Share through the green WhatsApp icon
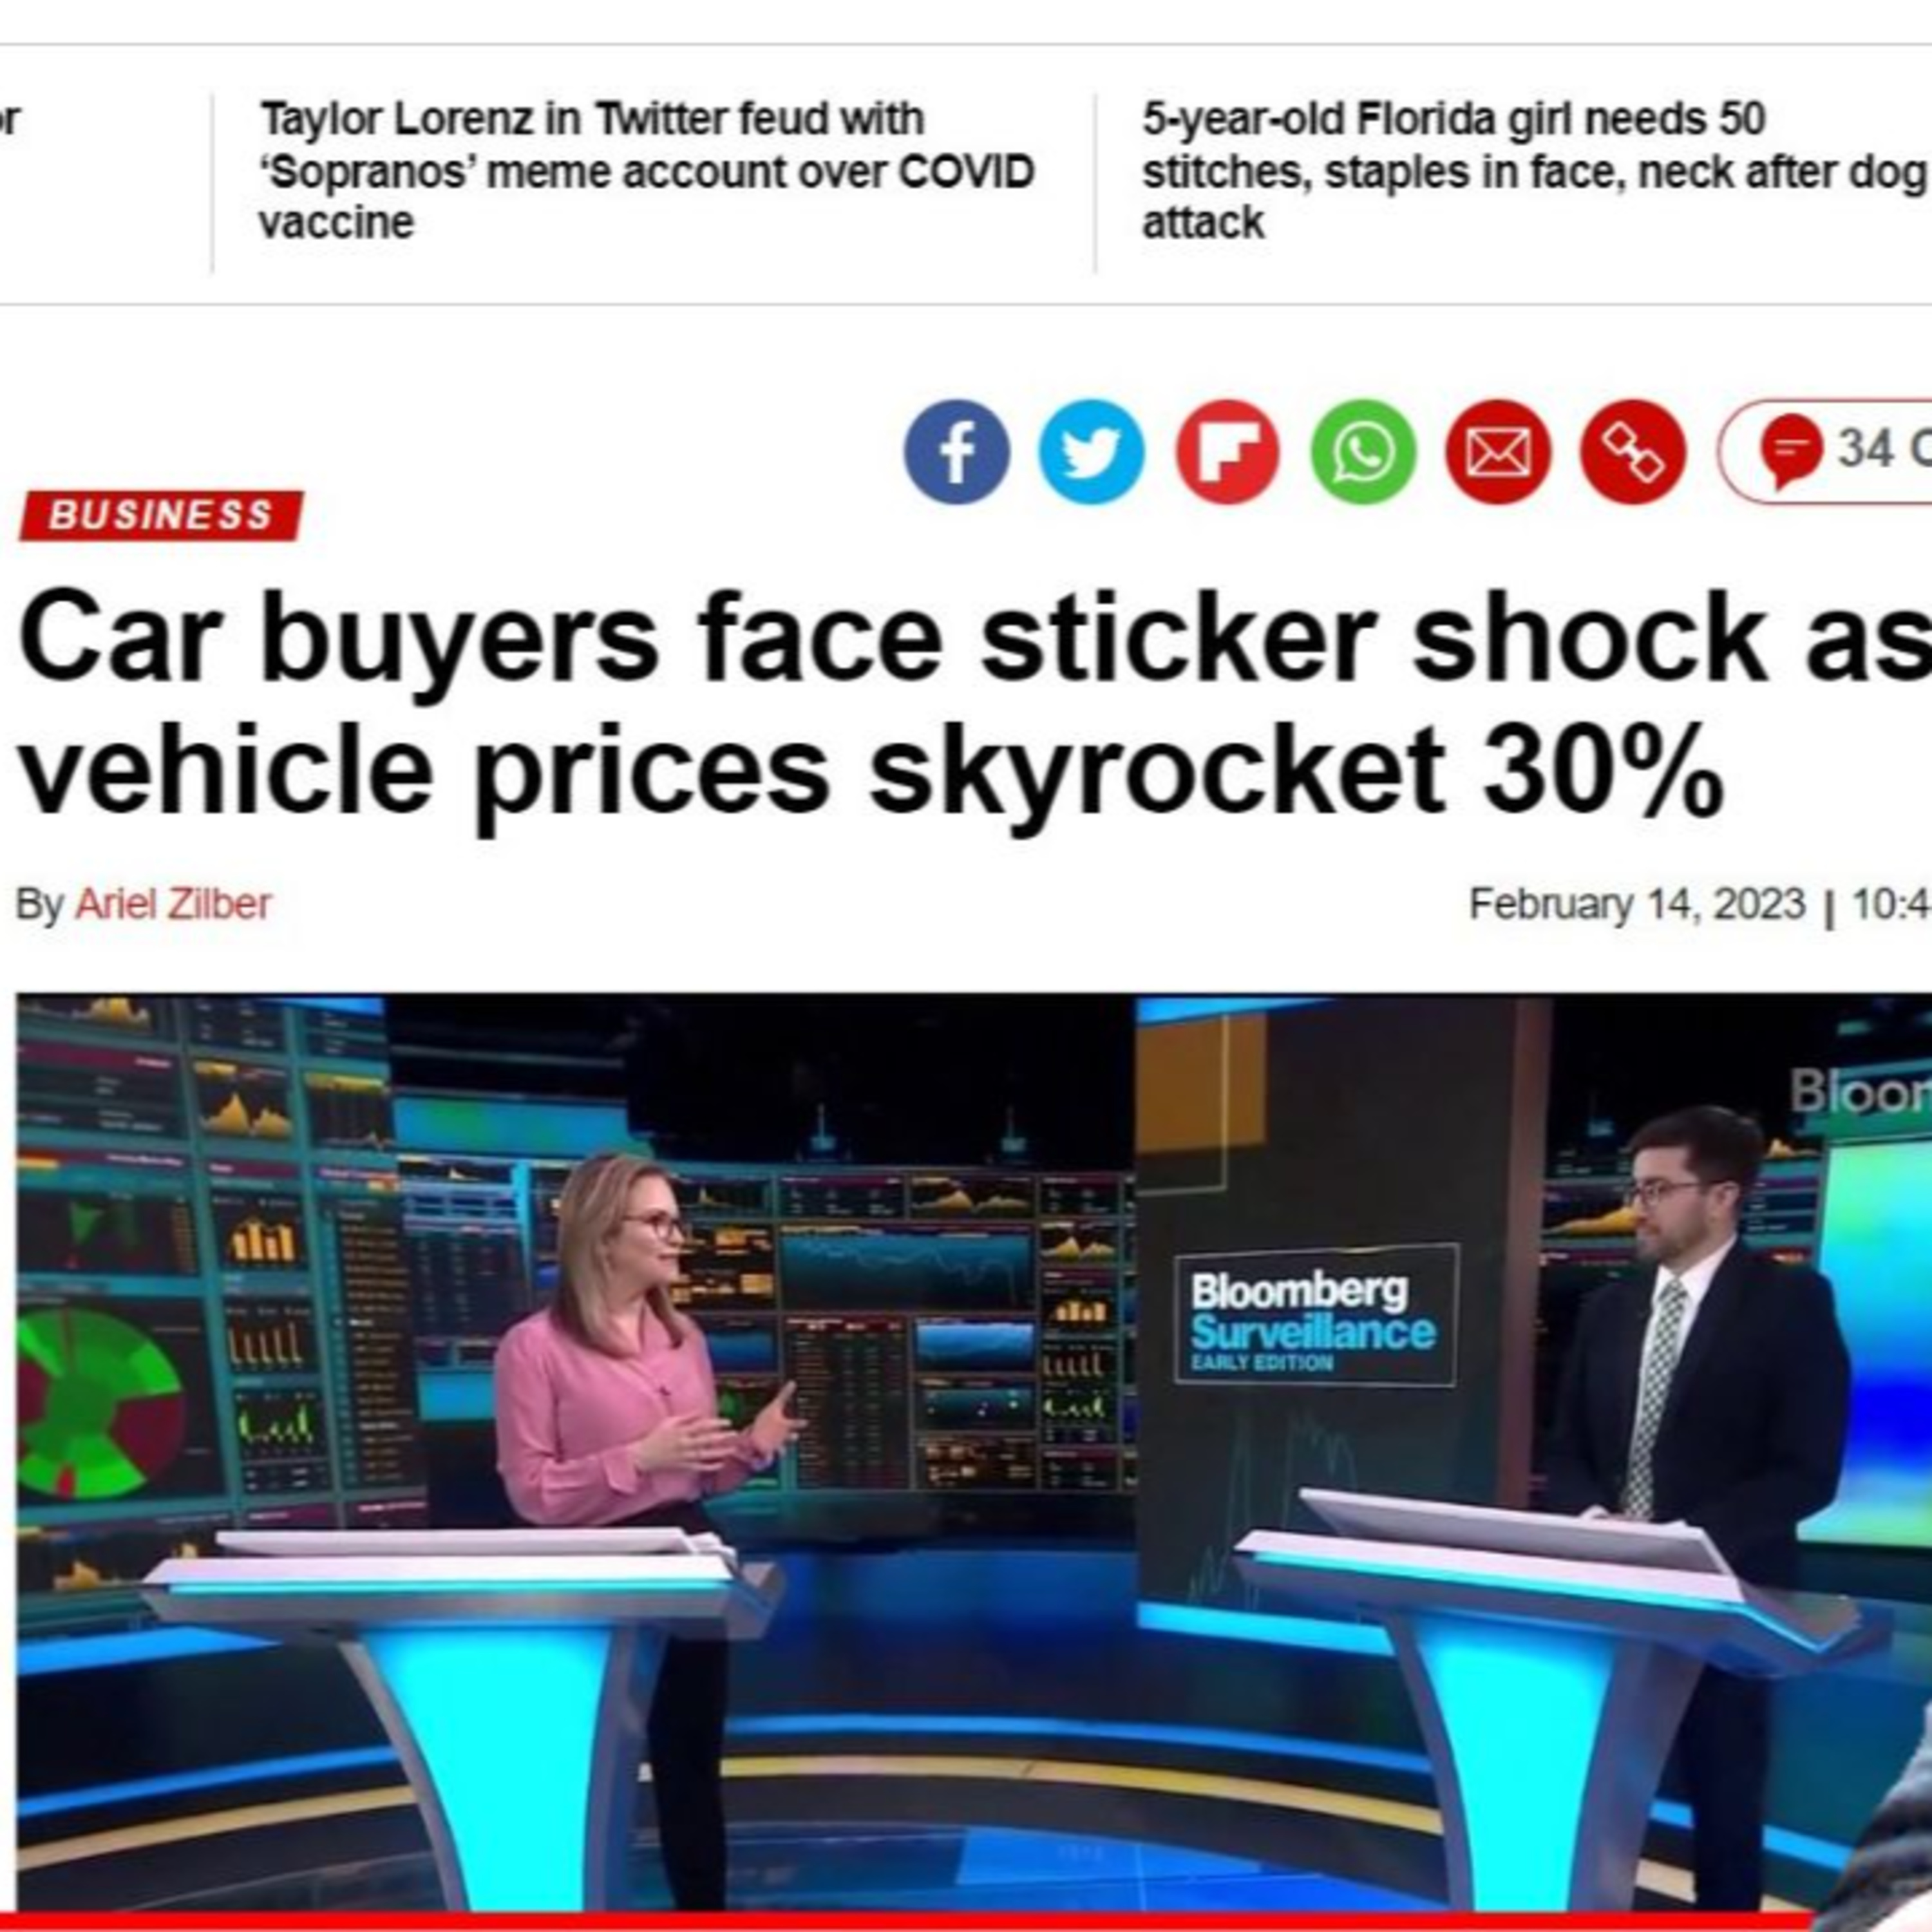1932x1932 pixels. pyautogui.click(x=1363, y=452)
